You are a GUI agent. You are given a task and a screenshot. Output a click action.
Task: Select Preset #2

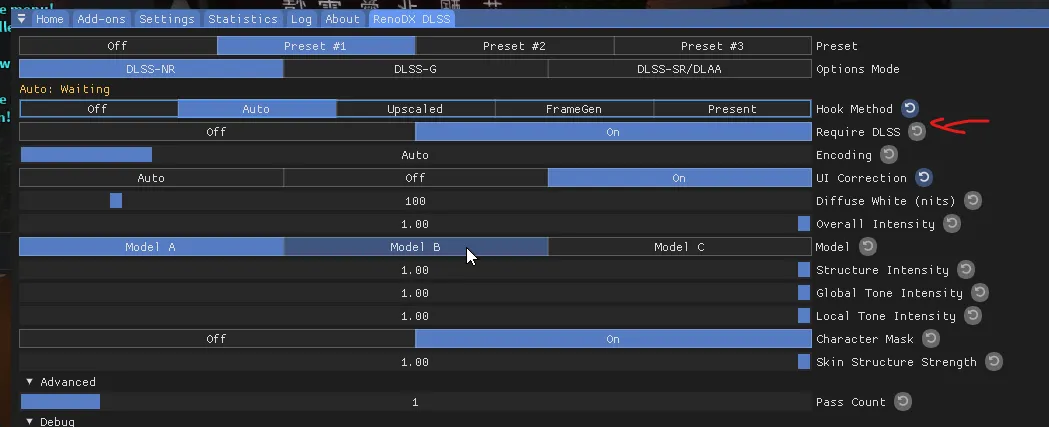514,46
